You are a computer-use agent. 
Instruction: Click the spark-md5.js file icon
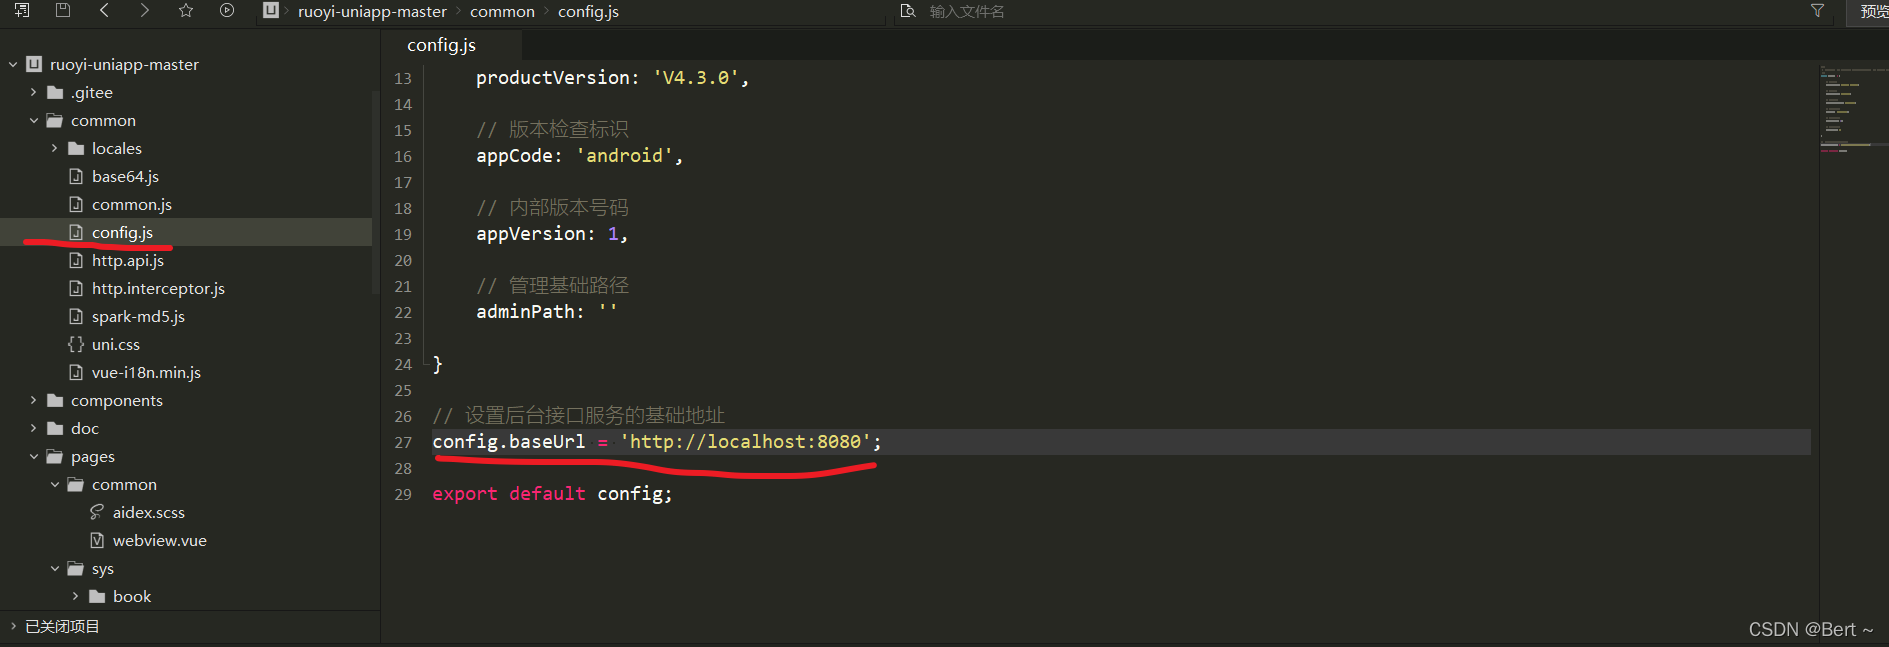click(76, 316)
